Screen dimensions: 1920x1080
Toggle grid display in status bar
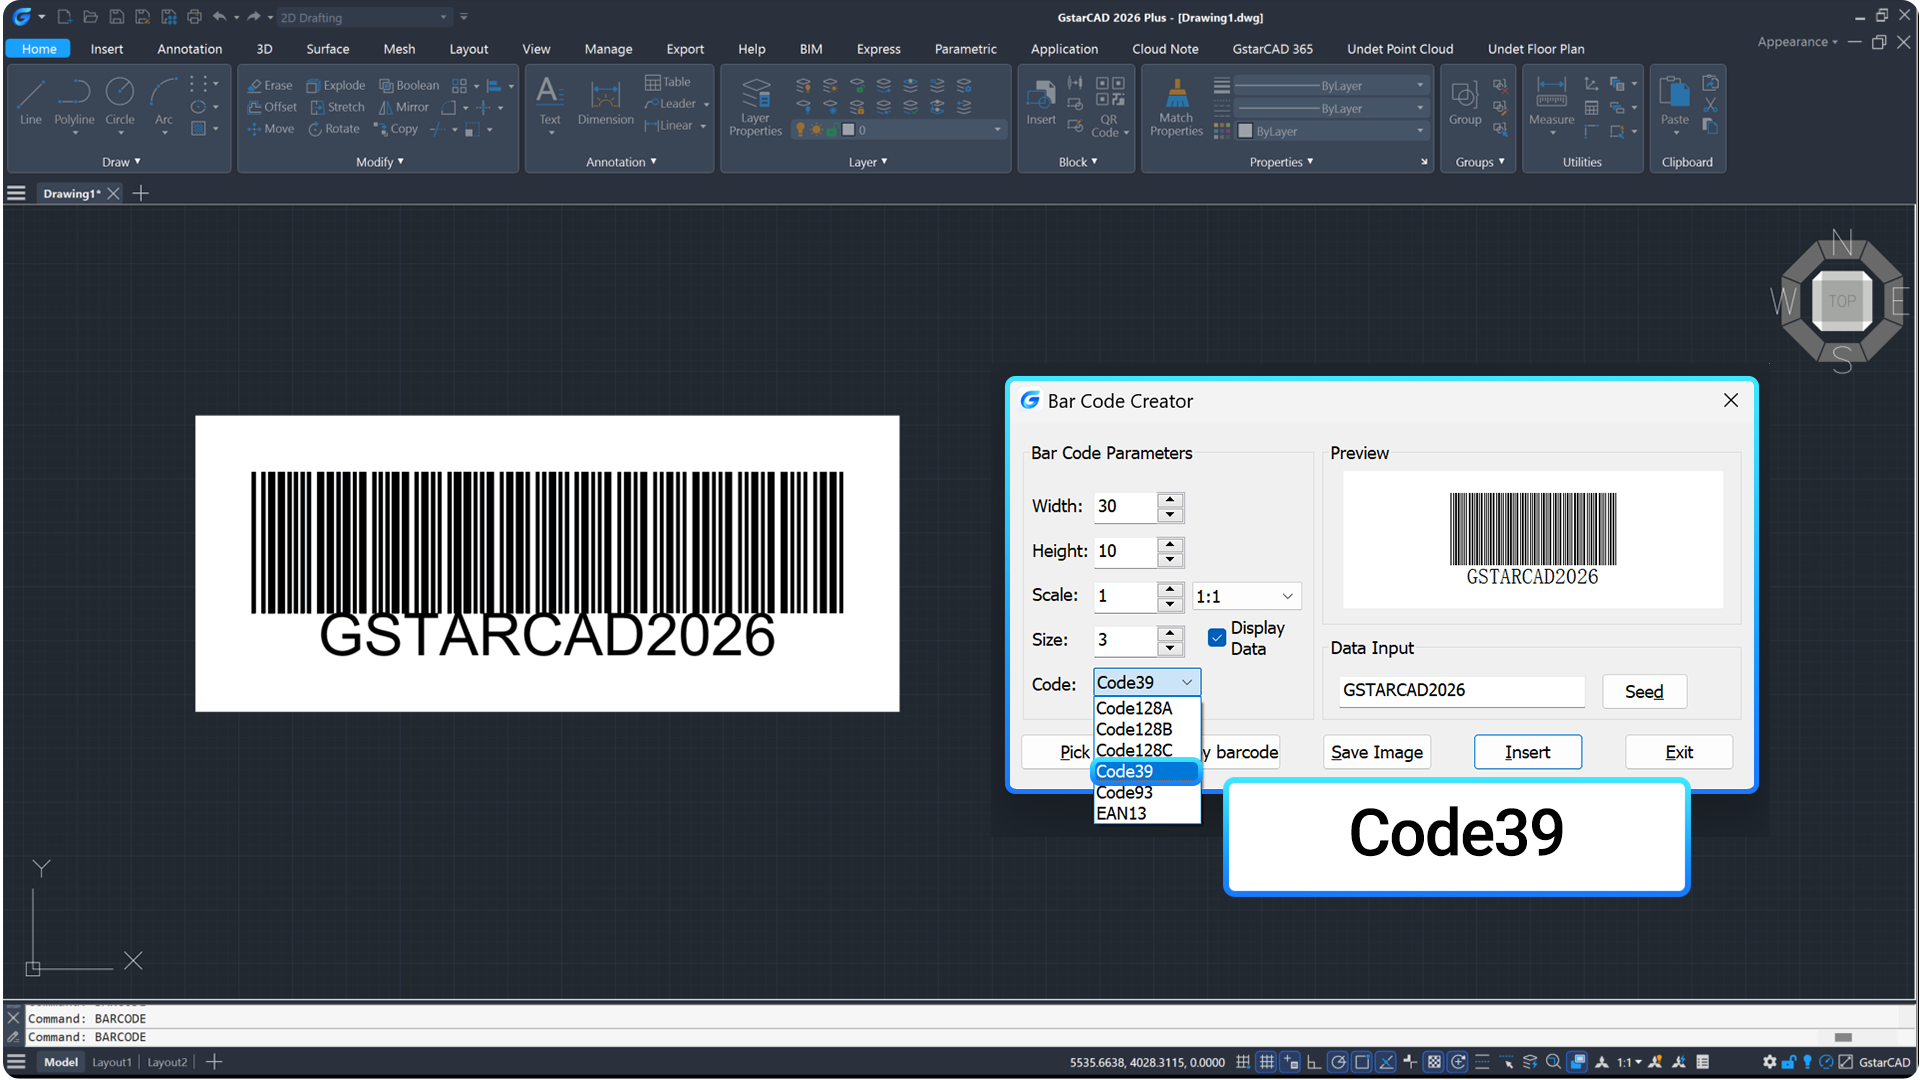point(1266,1062)
